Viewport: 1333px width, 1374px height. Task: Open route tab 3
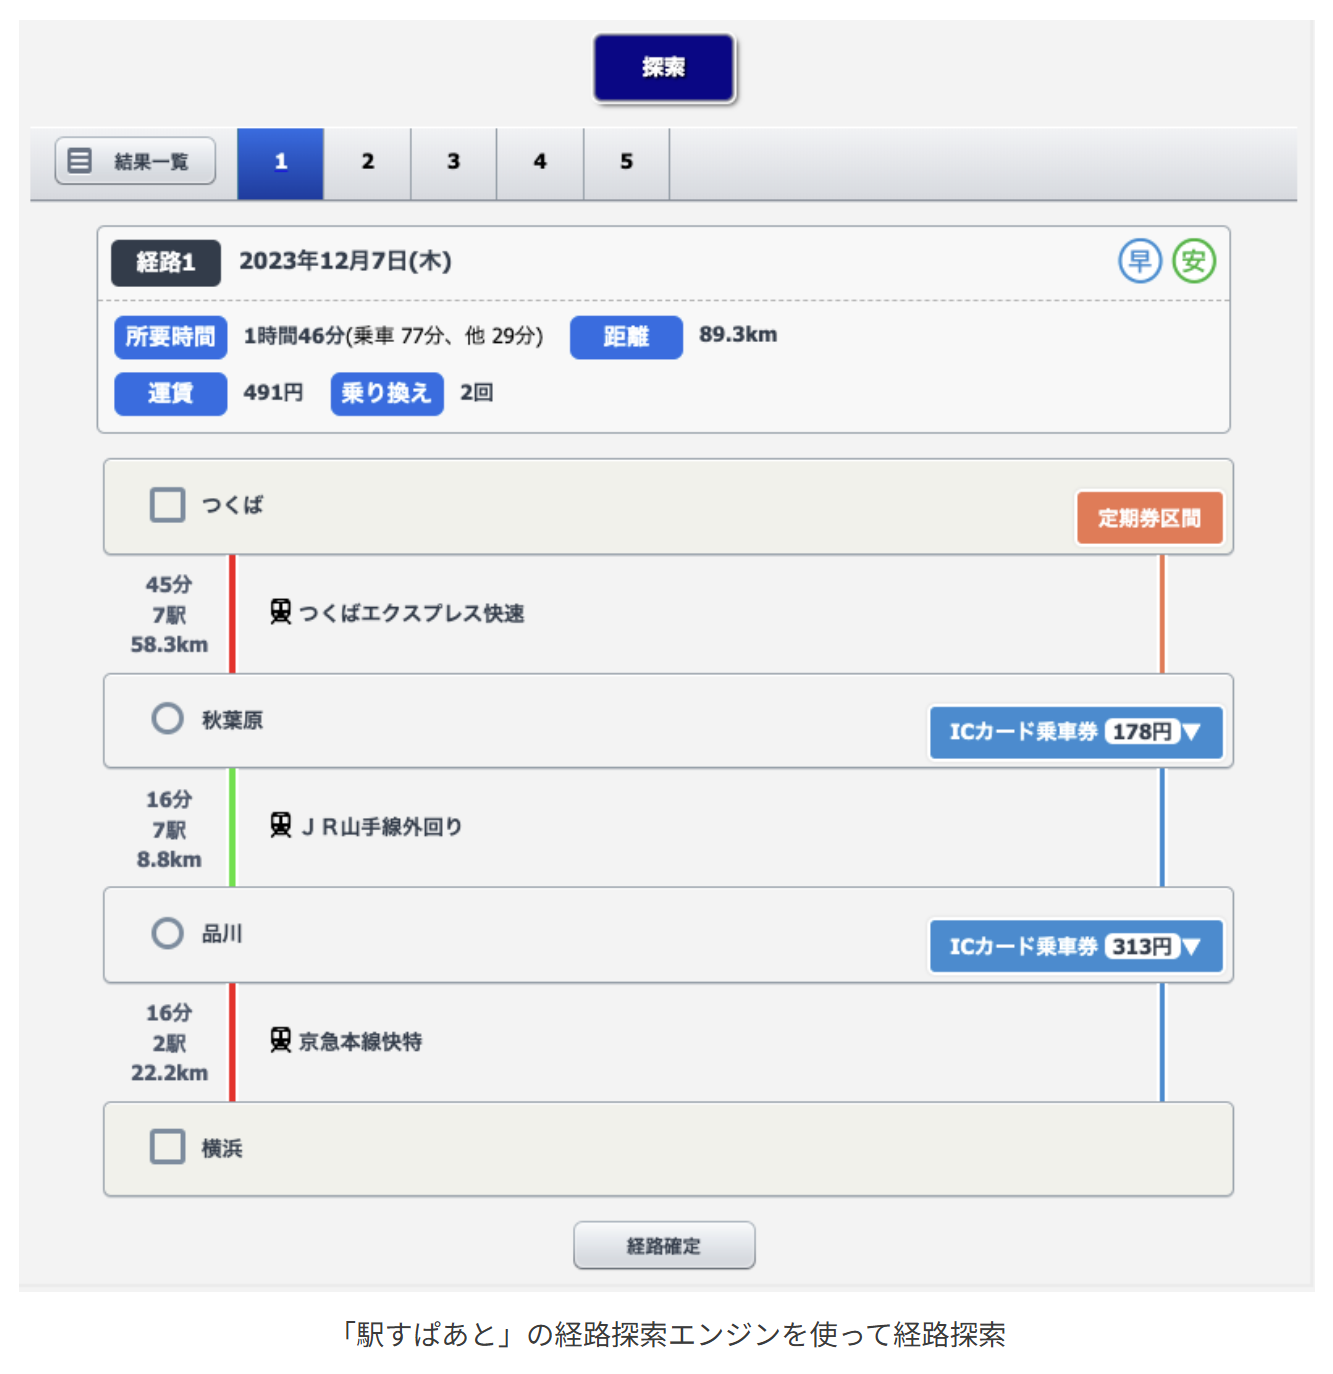pyautogui.click(x=453, y=162)
